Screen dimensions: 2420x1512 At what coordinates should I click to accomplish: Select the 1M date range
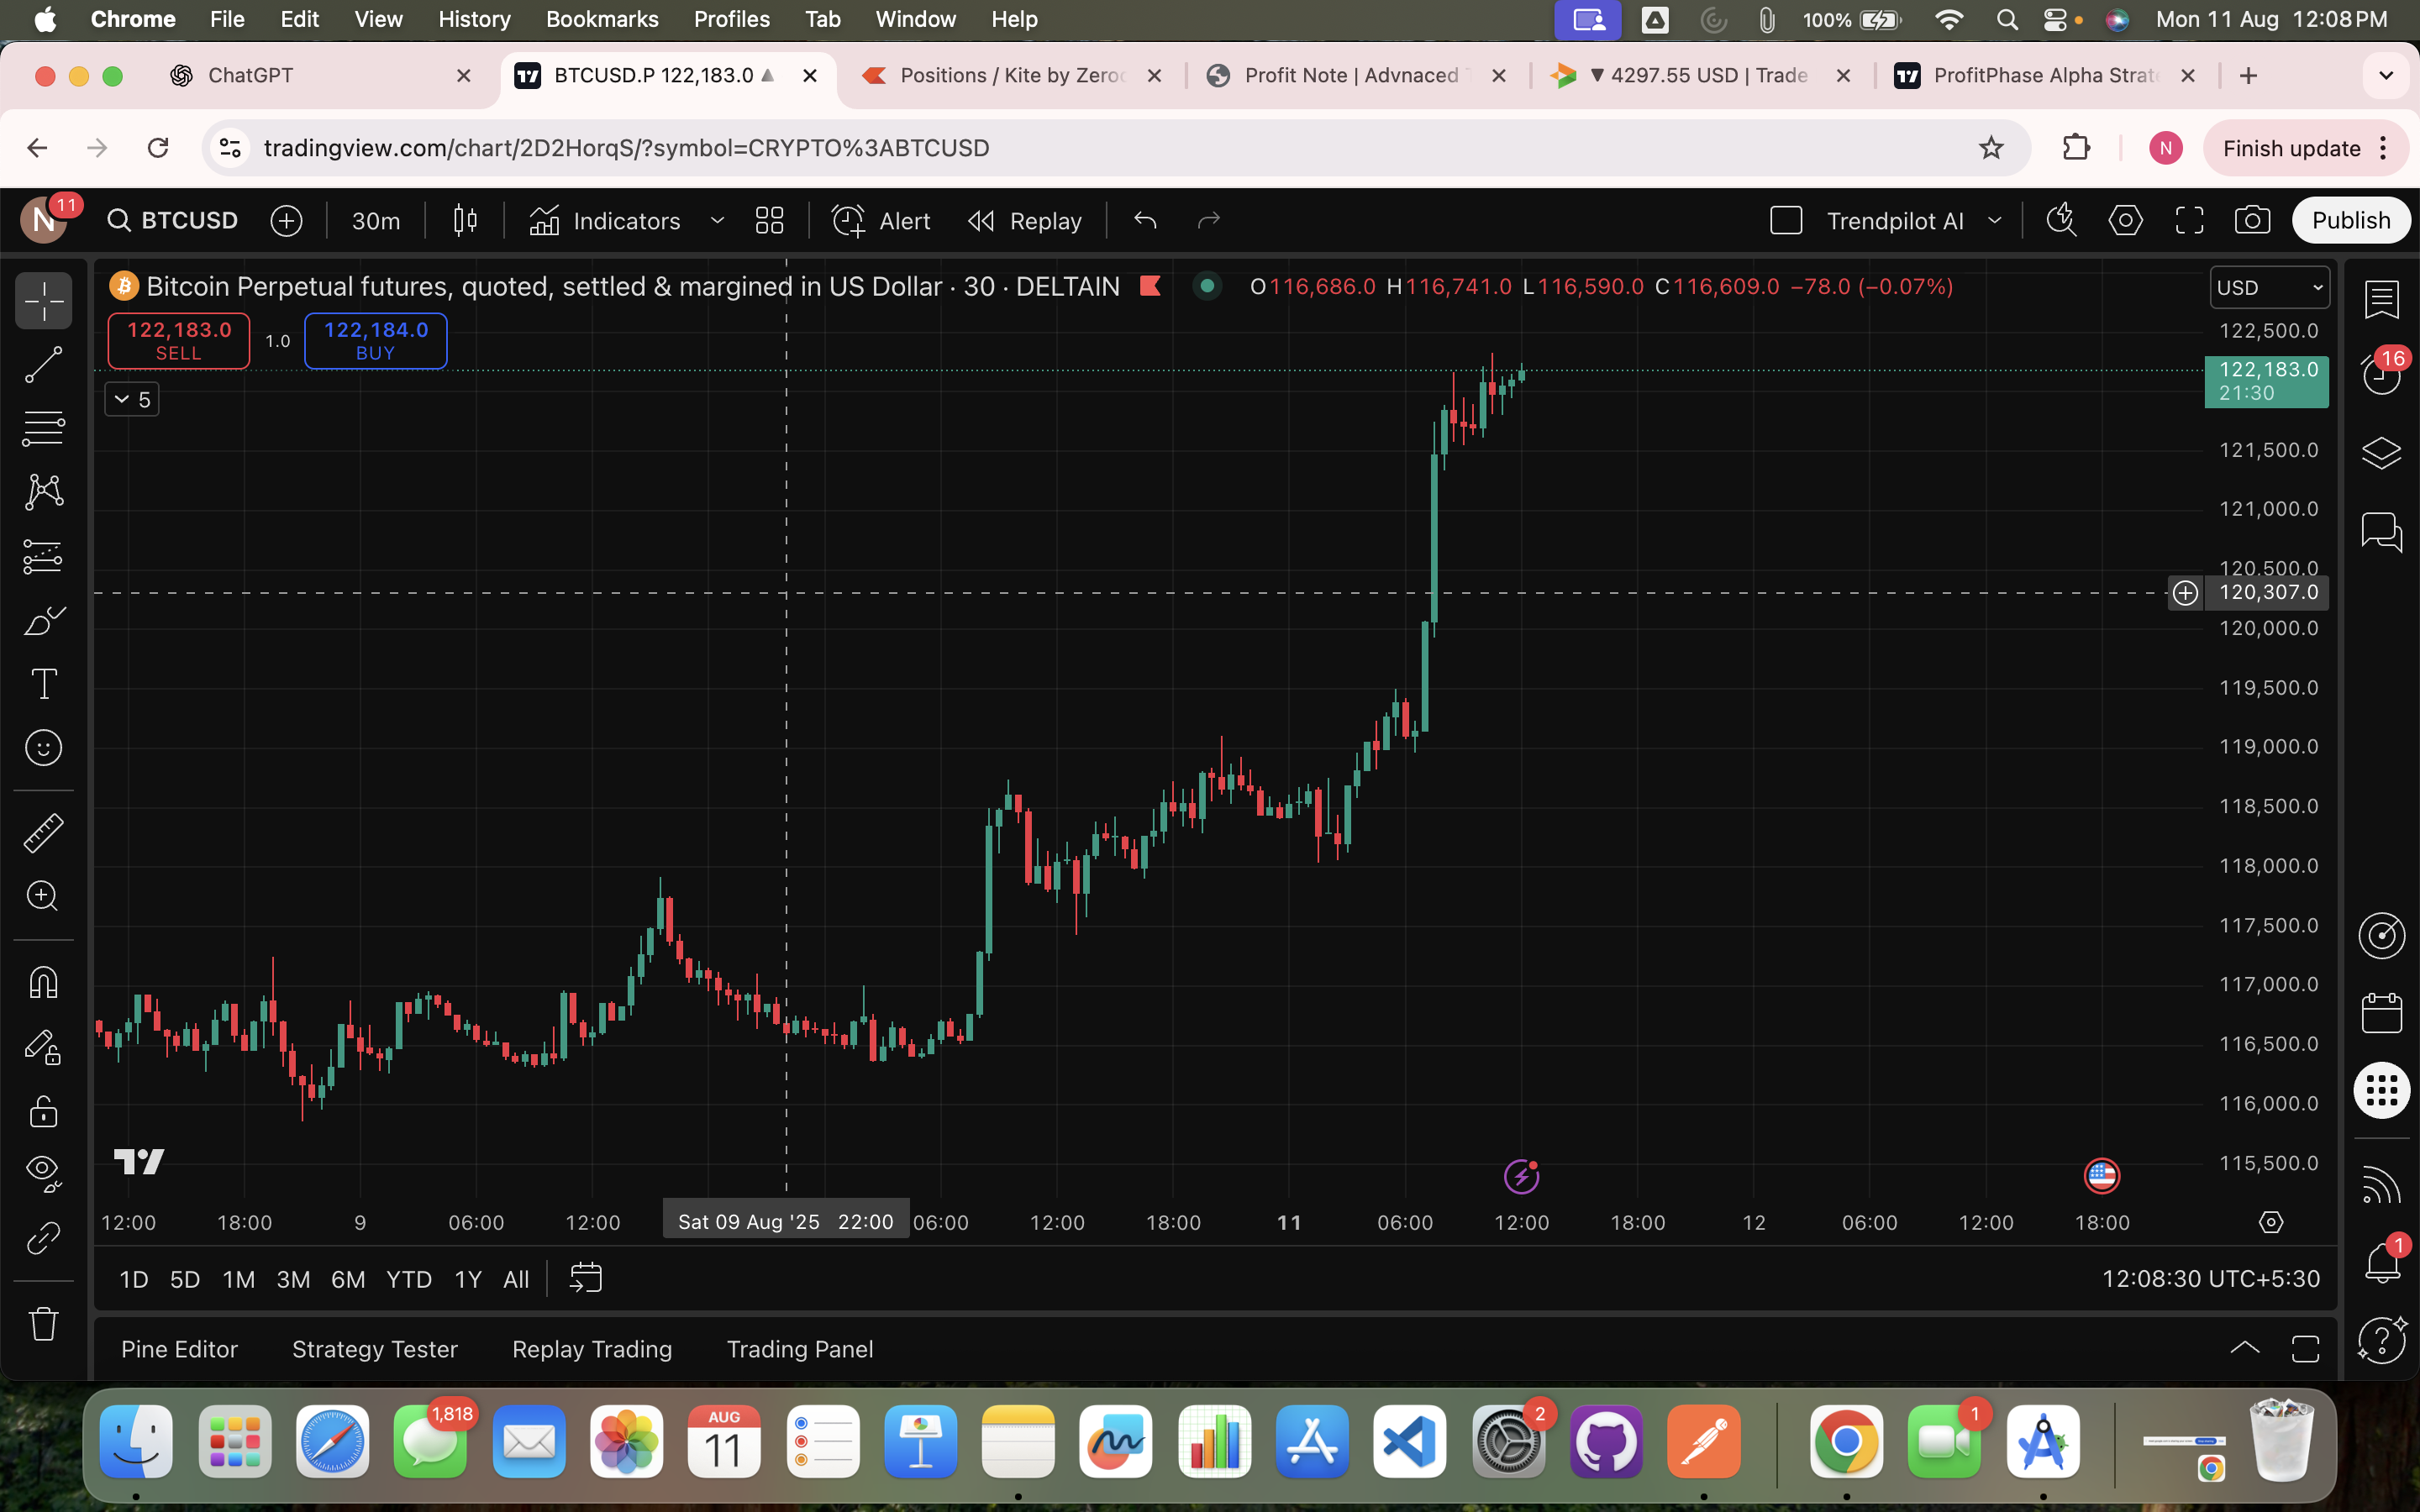238,1279
